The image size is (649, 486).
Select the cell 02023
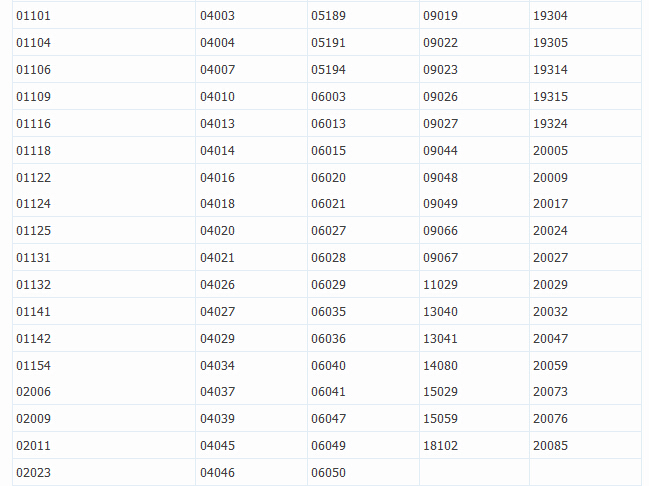coord(33,473)
